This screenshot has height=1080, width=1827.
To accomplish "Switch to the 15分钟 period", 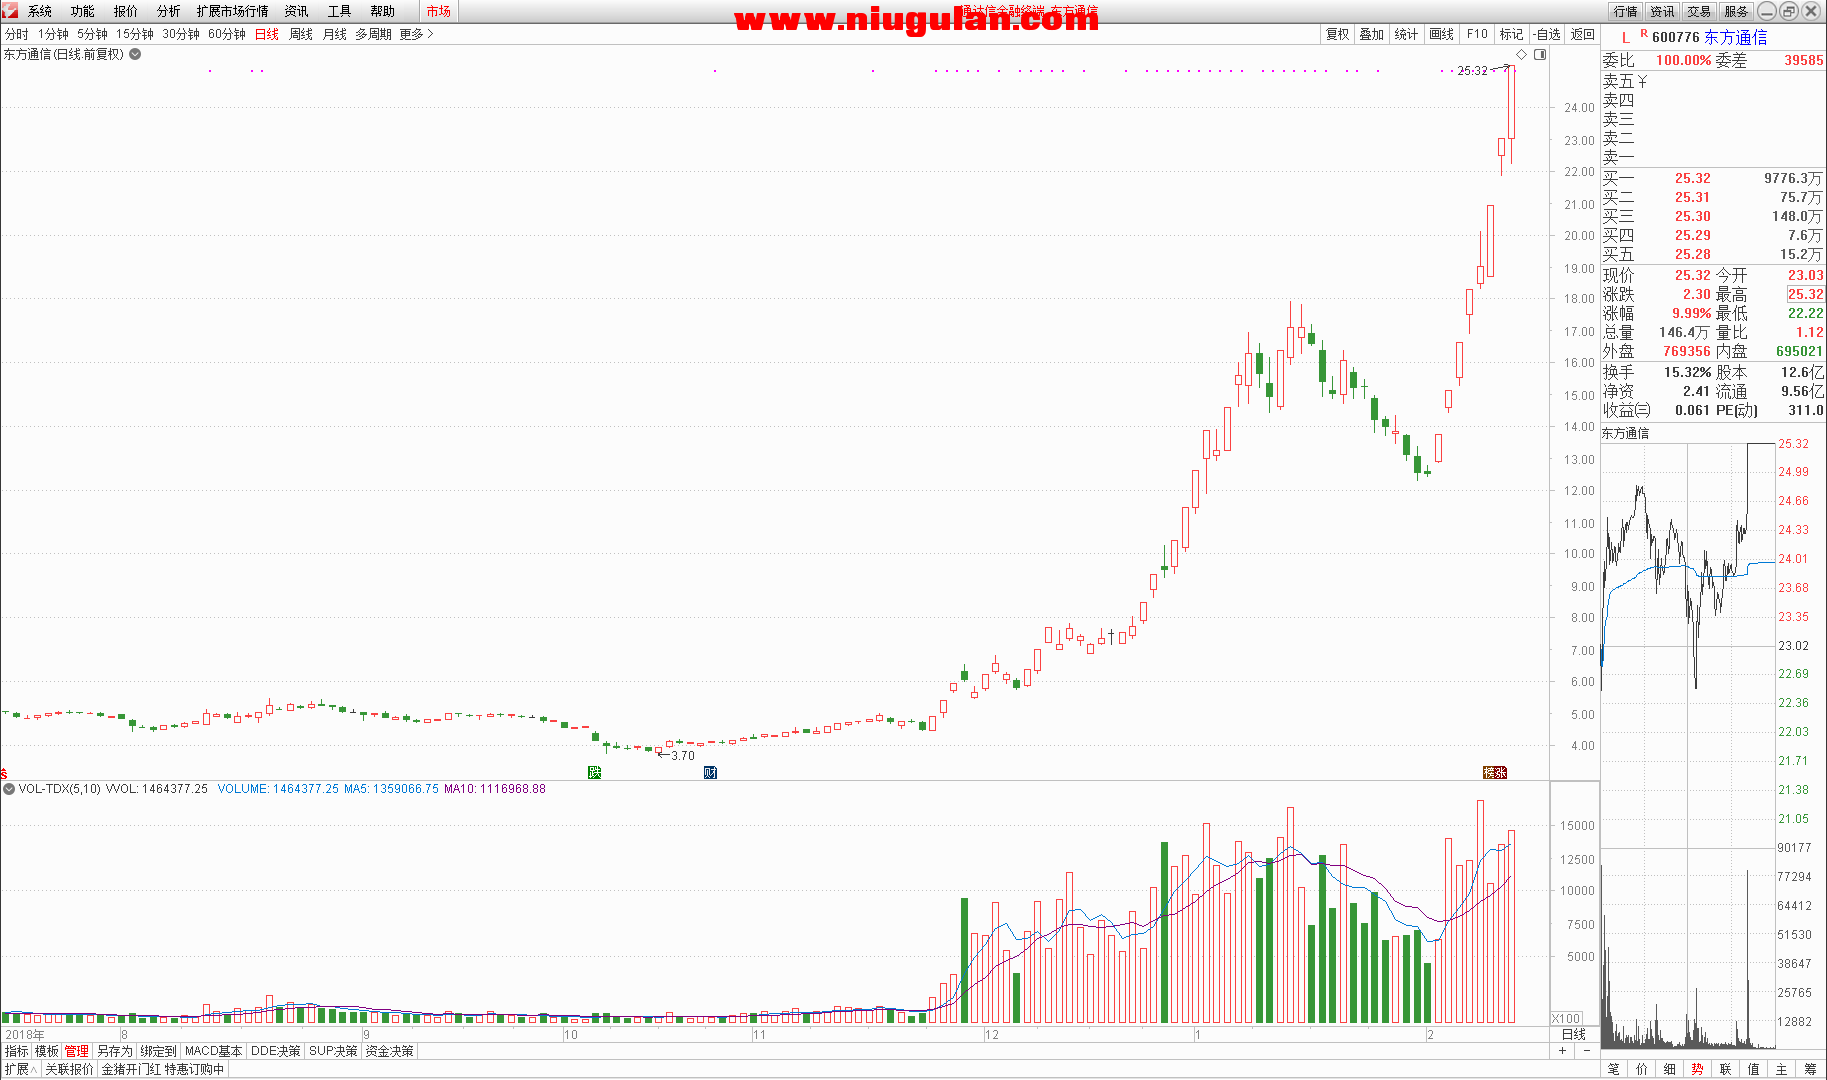I will tap(135, 34).
